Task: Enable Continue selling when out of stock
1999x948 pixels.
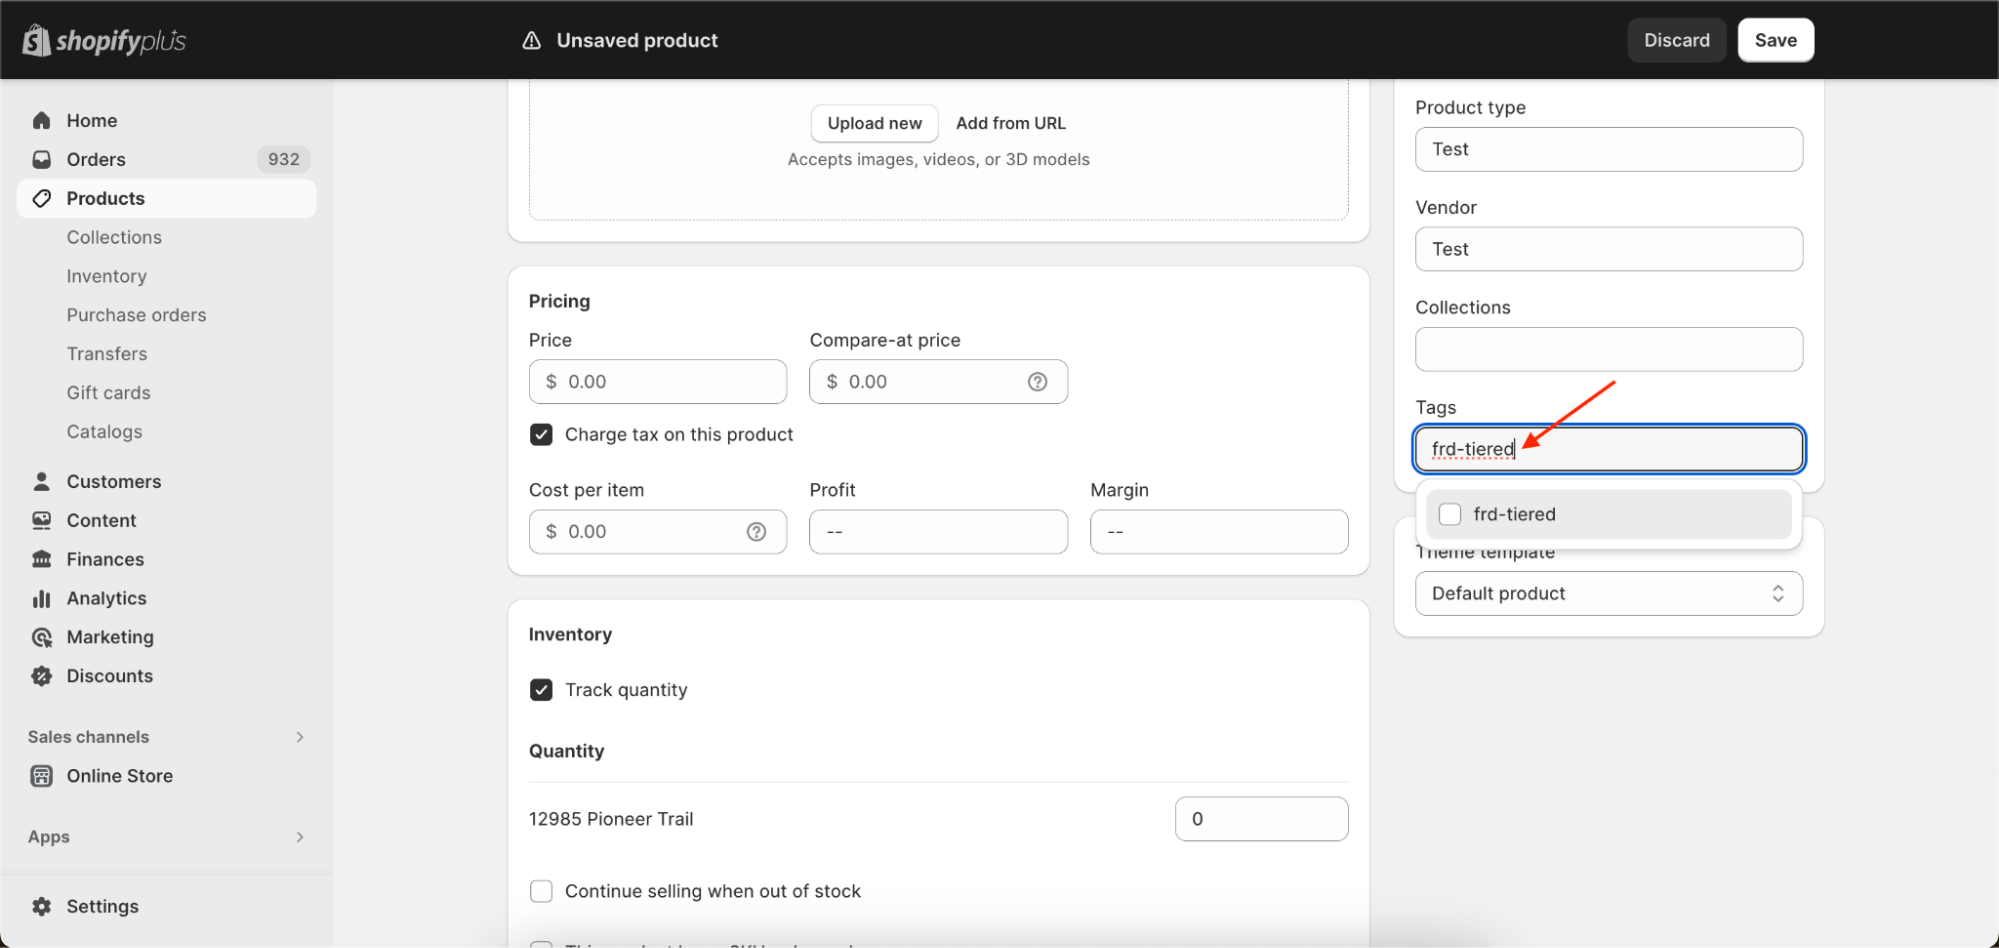Action: click(541, 891)
